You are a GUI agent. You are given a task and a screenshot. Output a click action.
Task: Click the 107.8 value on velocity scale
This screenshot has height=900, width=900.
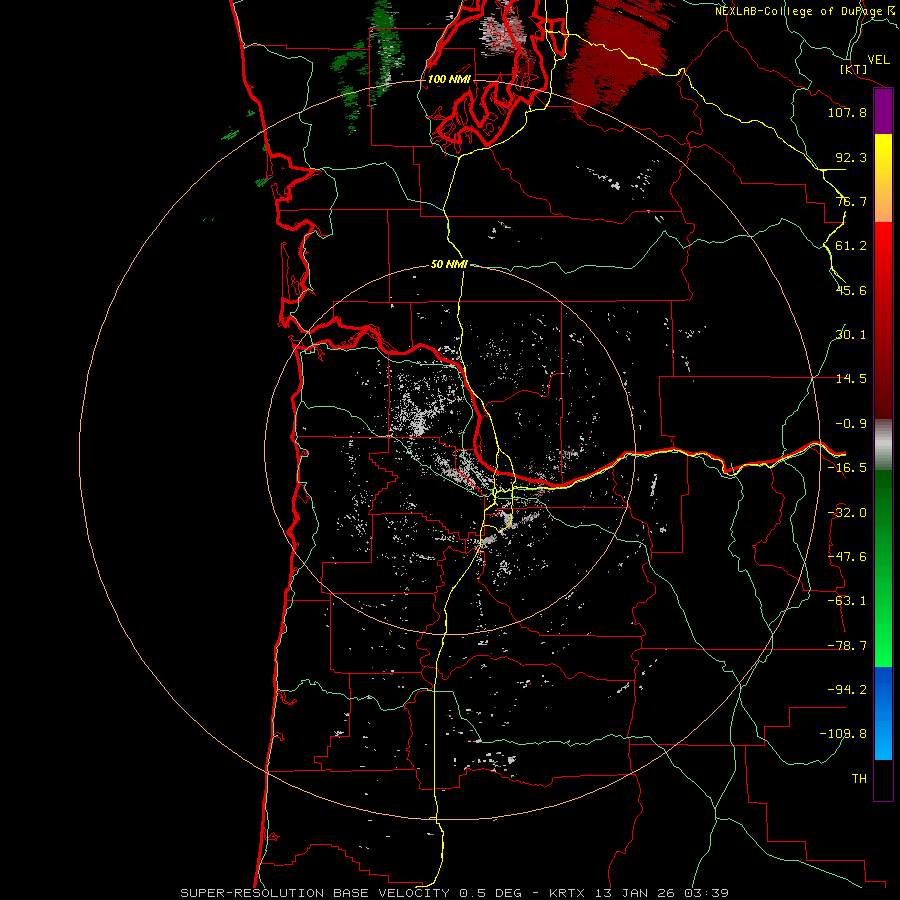(x=847, y=112)
